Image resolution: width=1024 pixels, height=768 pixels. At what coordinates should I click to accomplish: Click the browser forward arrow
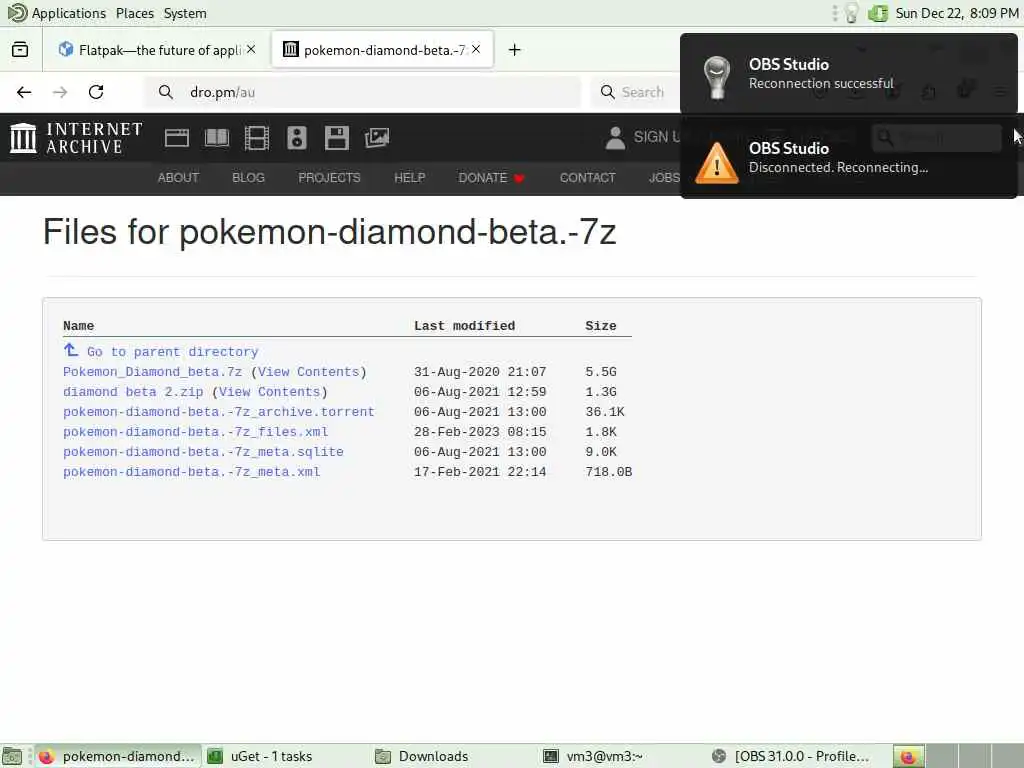tap(60, 92)
